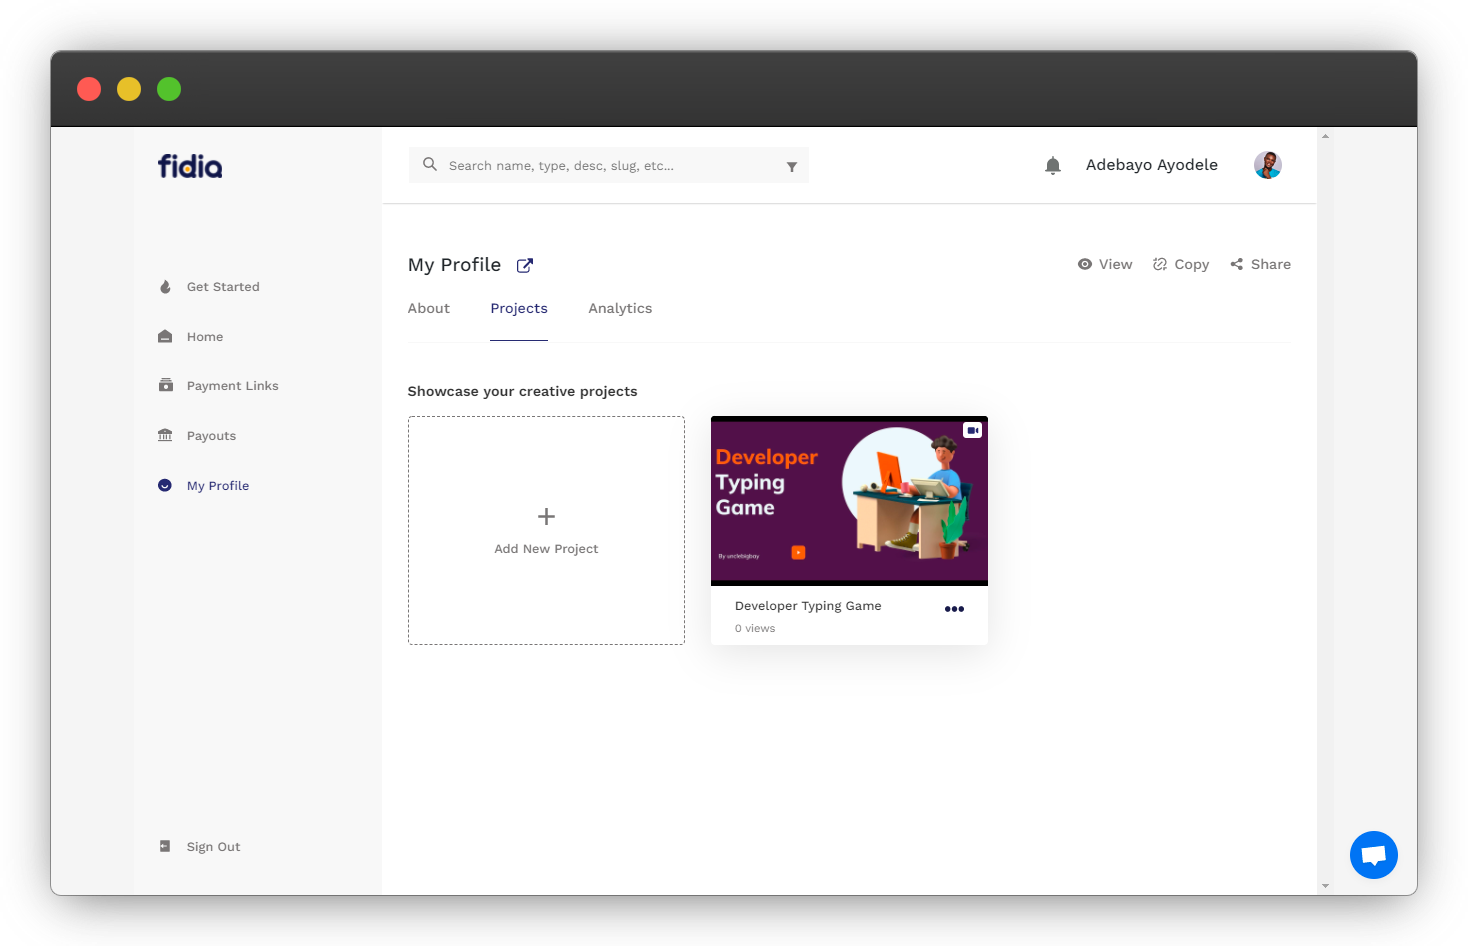Click the Home sidebar icon
The height and width of the screenshot is (946, 1468).
(x=165, y=336)
